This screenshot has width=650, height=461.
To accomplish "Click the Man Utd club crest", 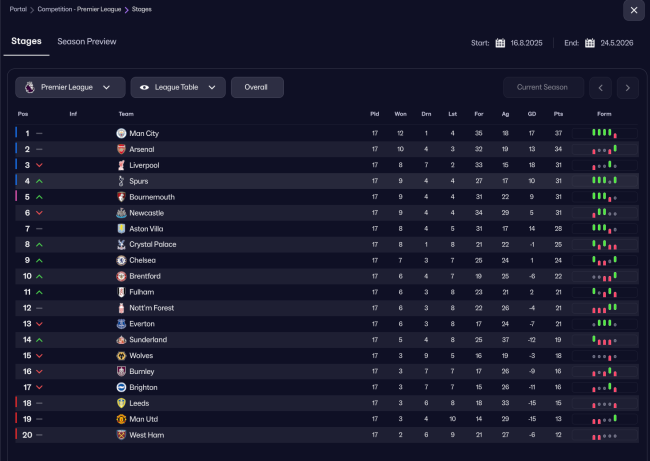I will [x=122, y=419].
